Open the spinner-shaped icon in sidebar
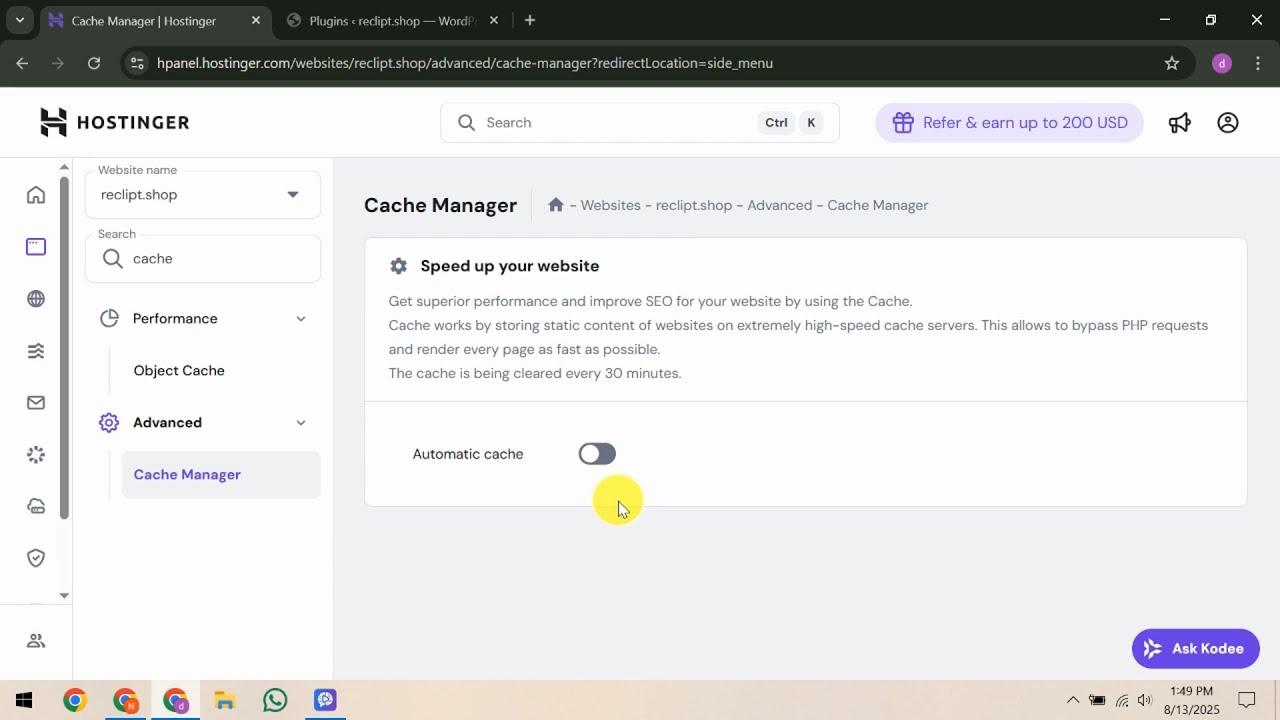The width and height of the screenshot is (1280, 720). [36, 455]
